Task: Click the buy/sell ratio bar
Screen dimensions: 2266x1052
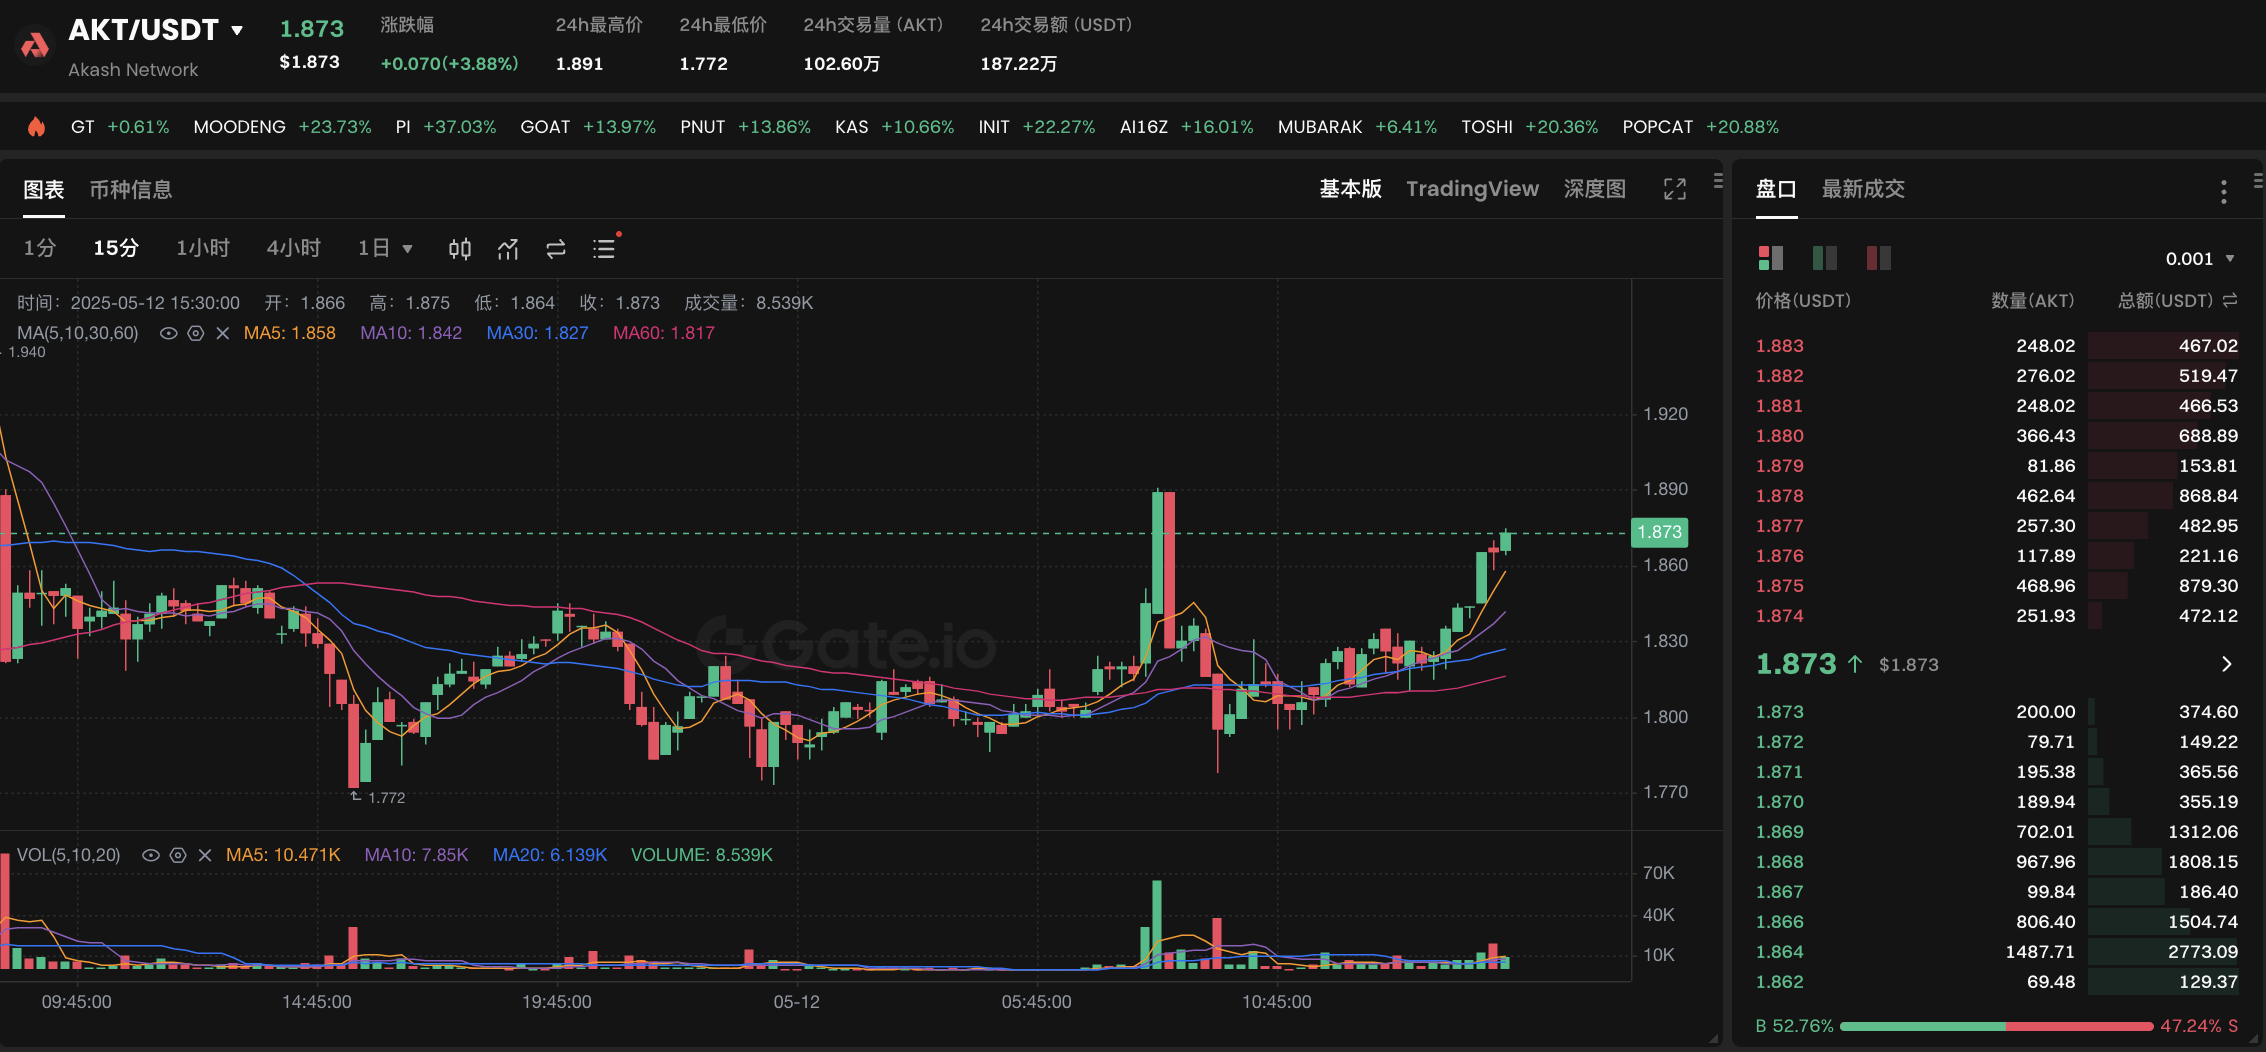Action: (1996, 1026)
